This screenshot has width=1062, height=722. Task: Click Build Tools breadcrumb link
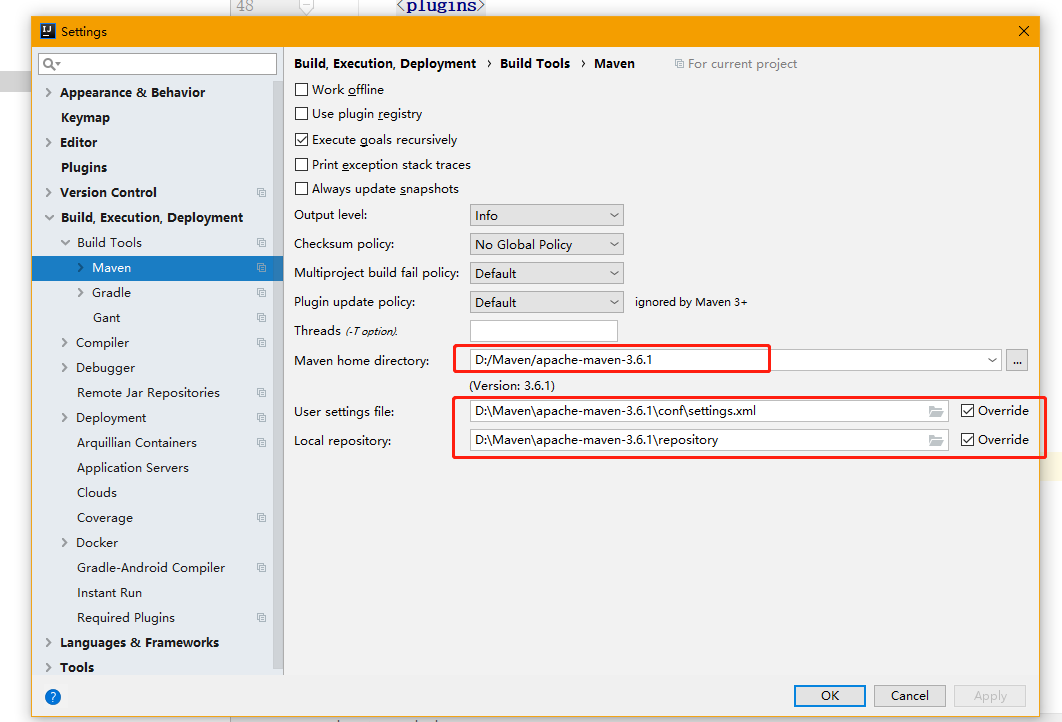click(535, 64)
